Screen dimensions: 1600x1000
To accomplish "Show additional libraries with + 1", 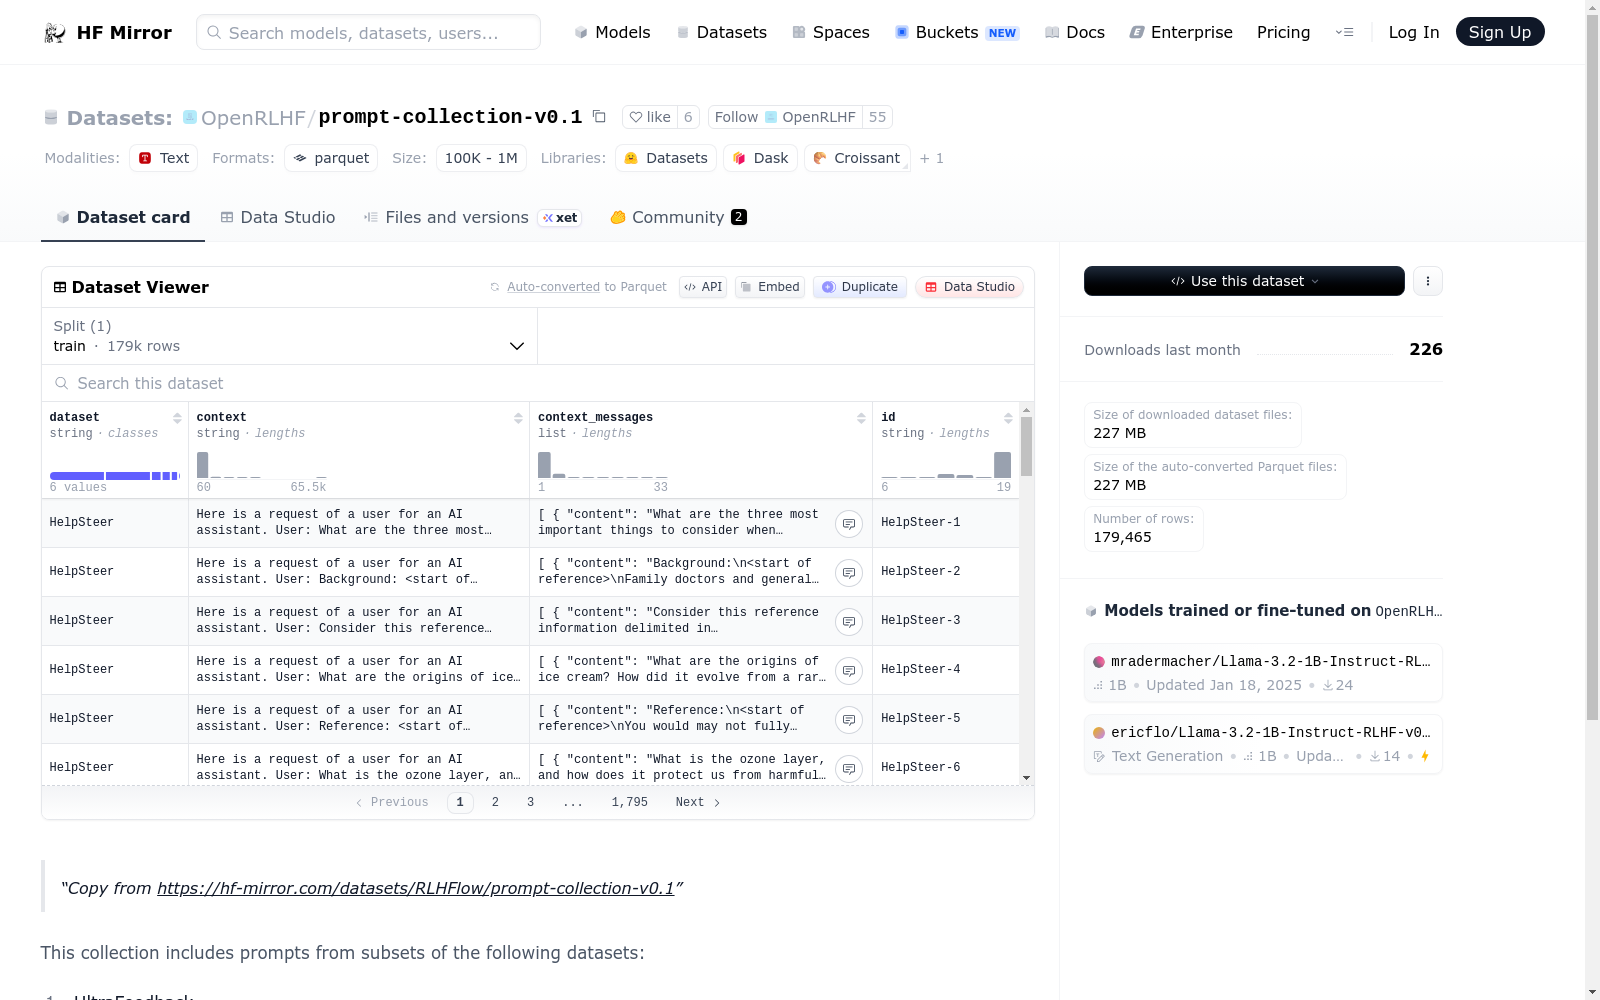I will click(x=932, y=158).
